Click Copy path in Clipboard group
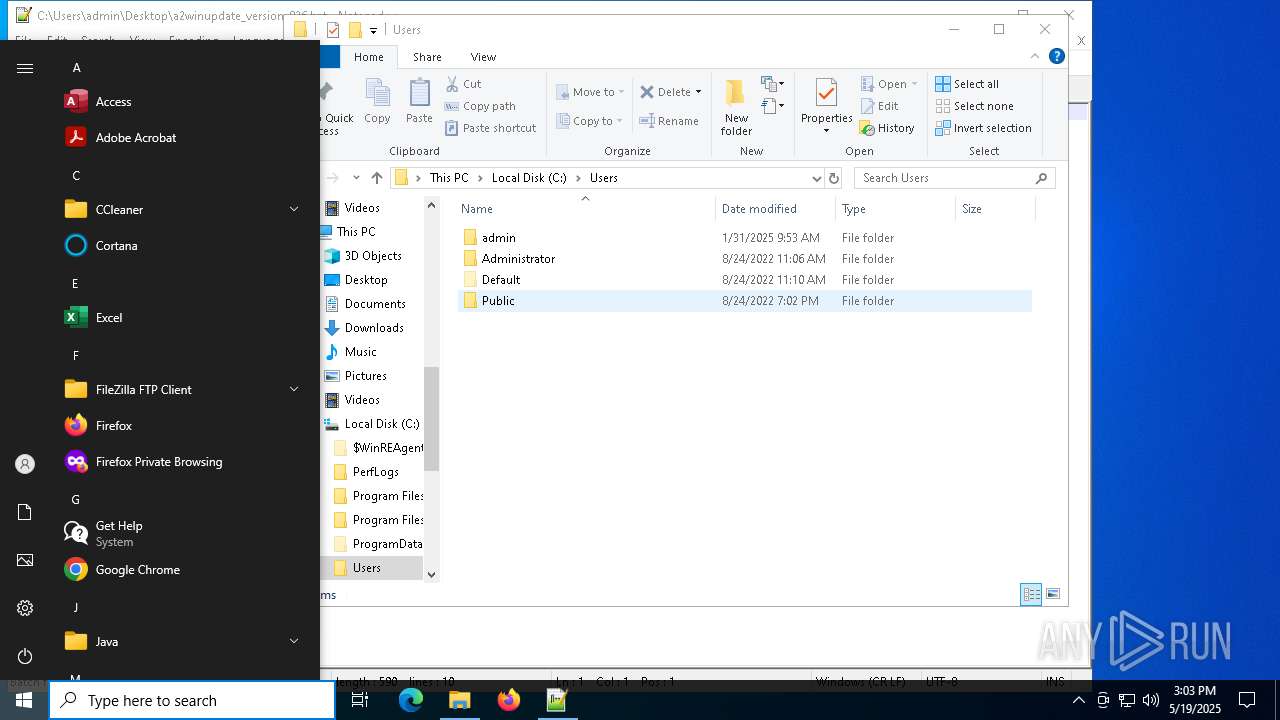1280x720 pixels. (x=480, y=106)
